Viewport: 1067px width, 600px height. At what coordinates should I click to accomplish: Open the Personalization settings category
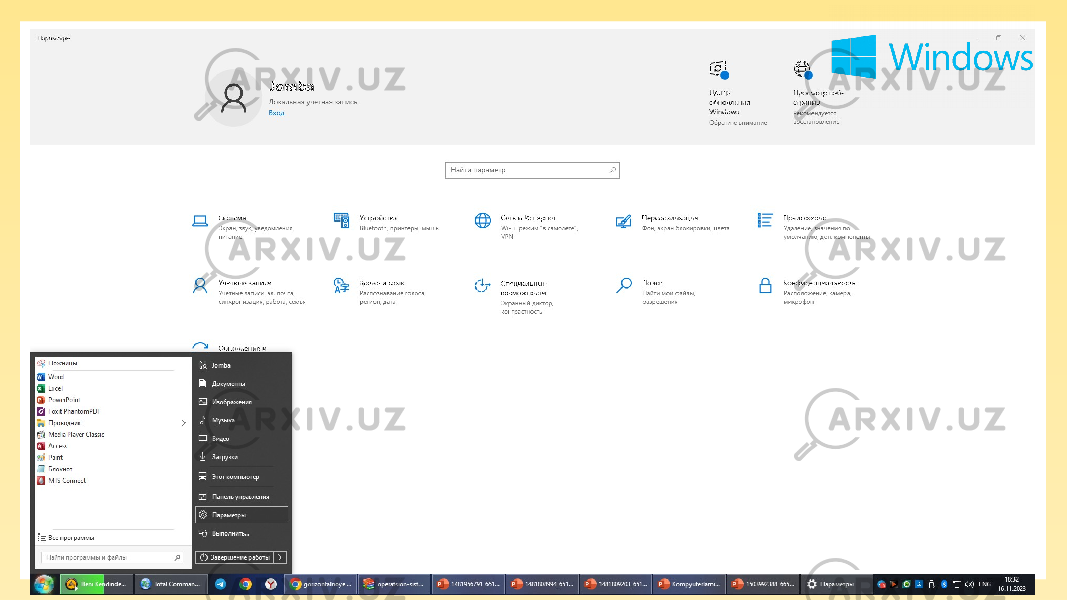(x=672, y=222)
